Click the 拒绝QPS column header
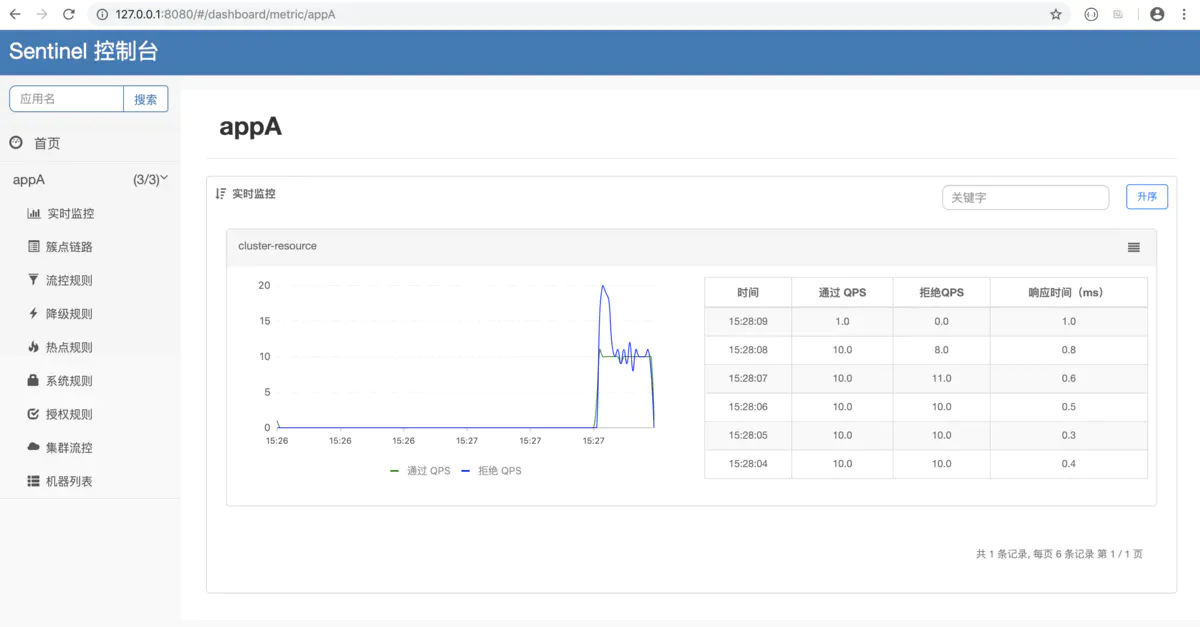 (x=941, y=292)
